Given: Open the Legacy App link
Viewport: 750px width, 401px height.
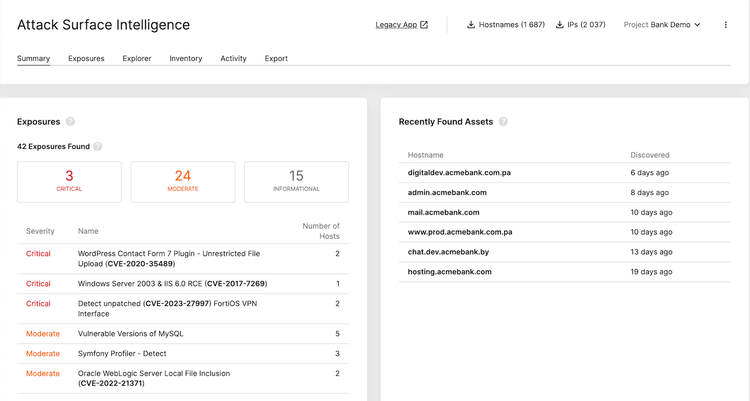Looking at the screenshot, I should [396, 25].
